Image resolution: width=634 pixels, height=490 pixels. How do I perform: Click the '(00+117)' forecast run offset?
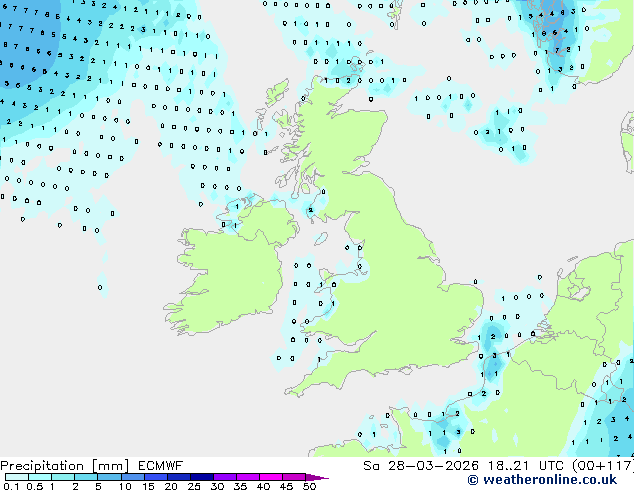[x=603, y=466]
